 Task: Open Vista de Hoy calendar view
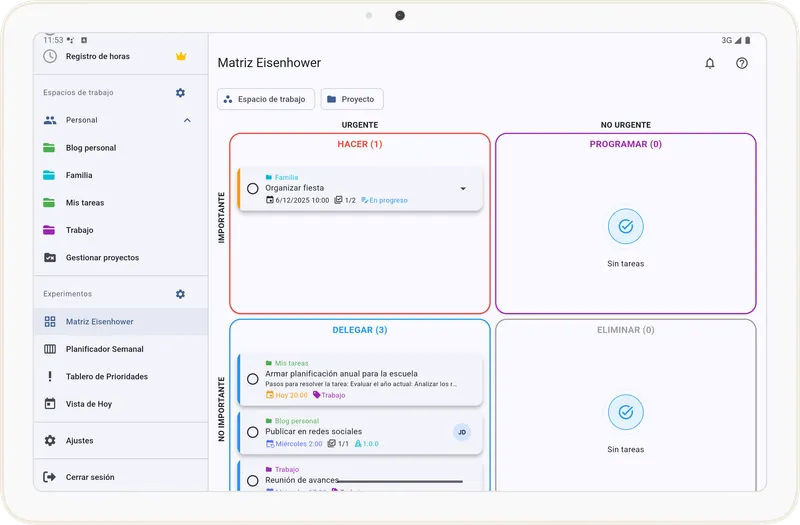tap(88, 404)
